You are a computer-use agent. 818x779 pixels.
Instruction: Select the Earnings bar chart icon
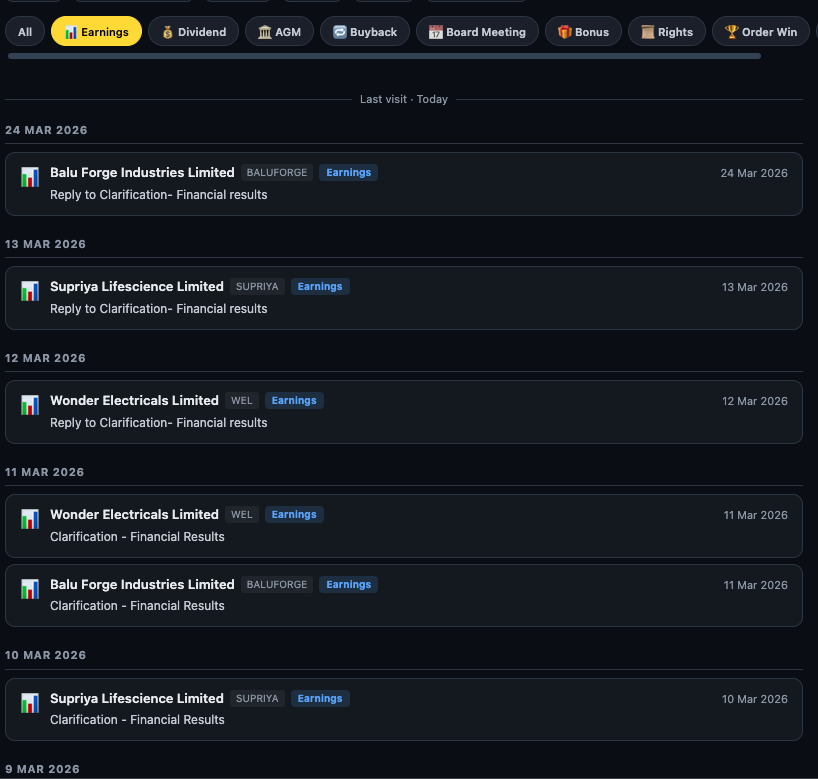click(x=70, y=31)
